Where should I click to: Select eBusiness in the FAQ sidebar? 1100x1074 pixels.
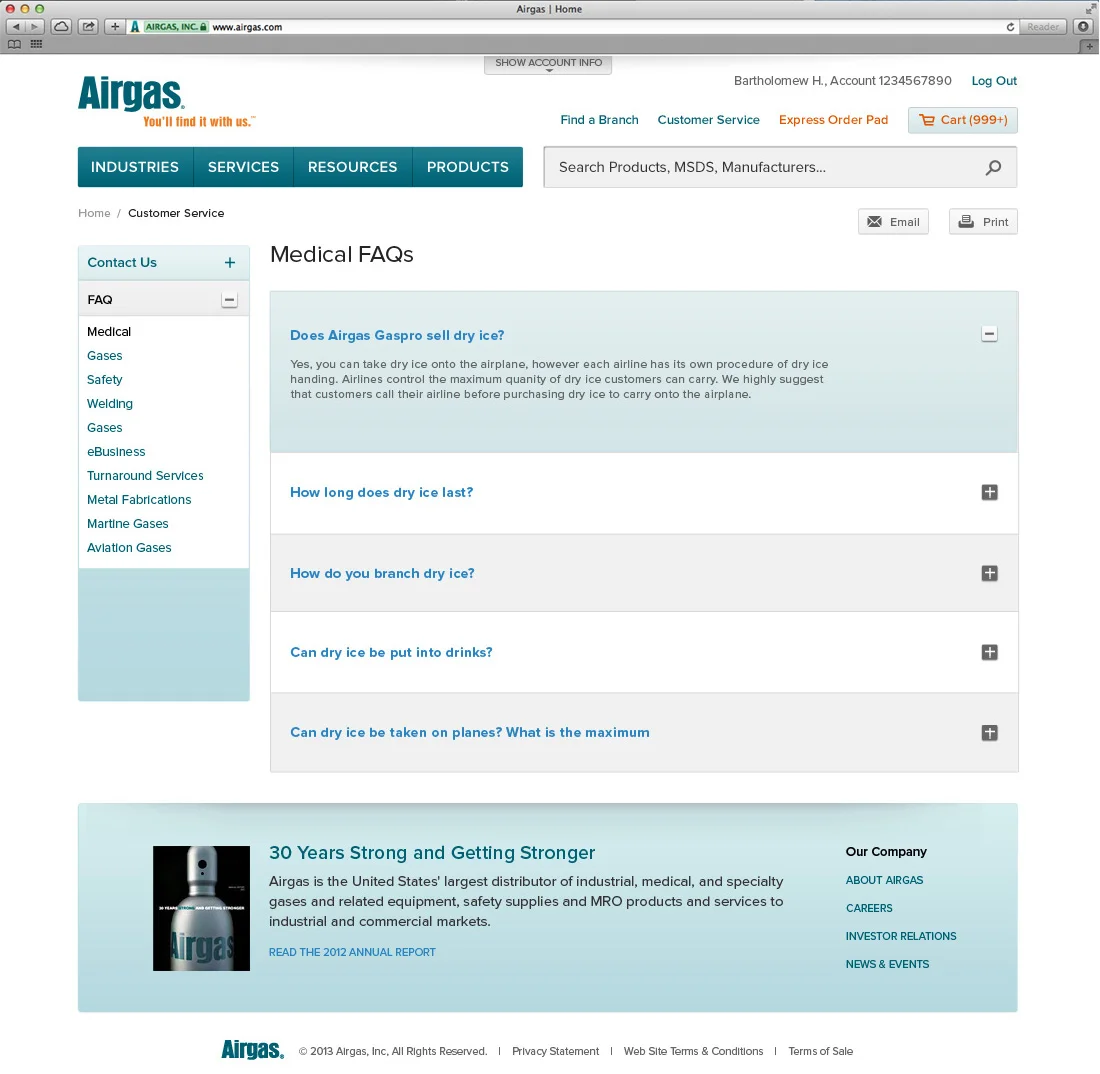[x=116, y=452]
